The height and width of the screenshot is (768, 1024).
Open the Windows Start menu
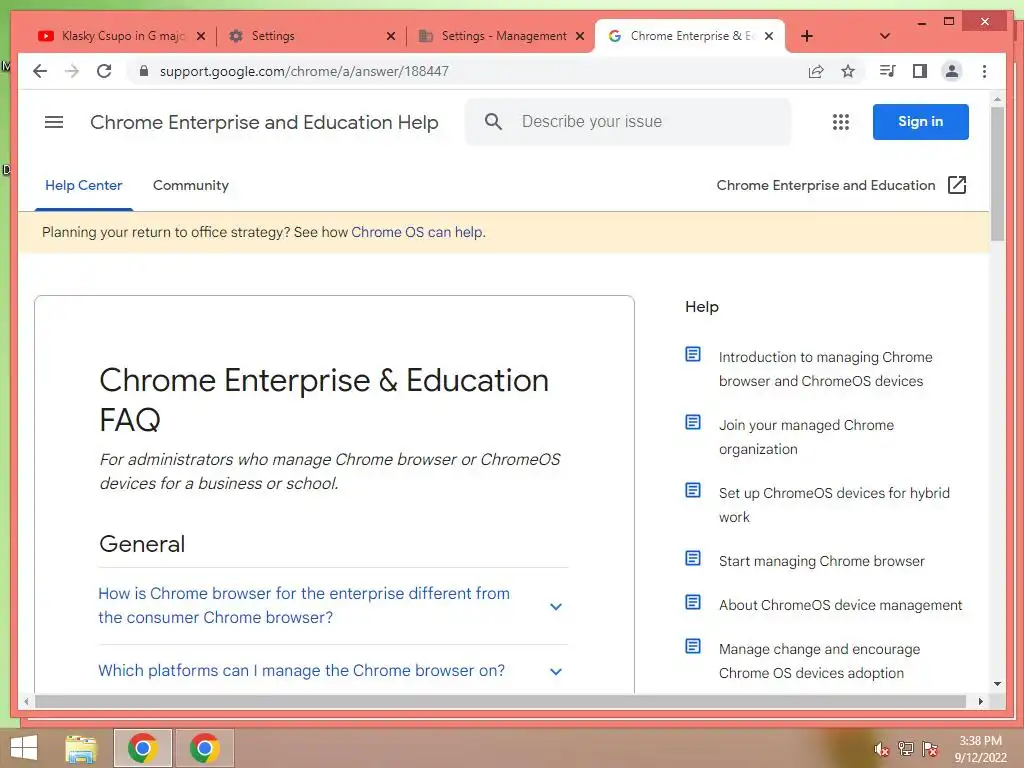24,748
